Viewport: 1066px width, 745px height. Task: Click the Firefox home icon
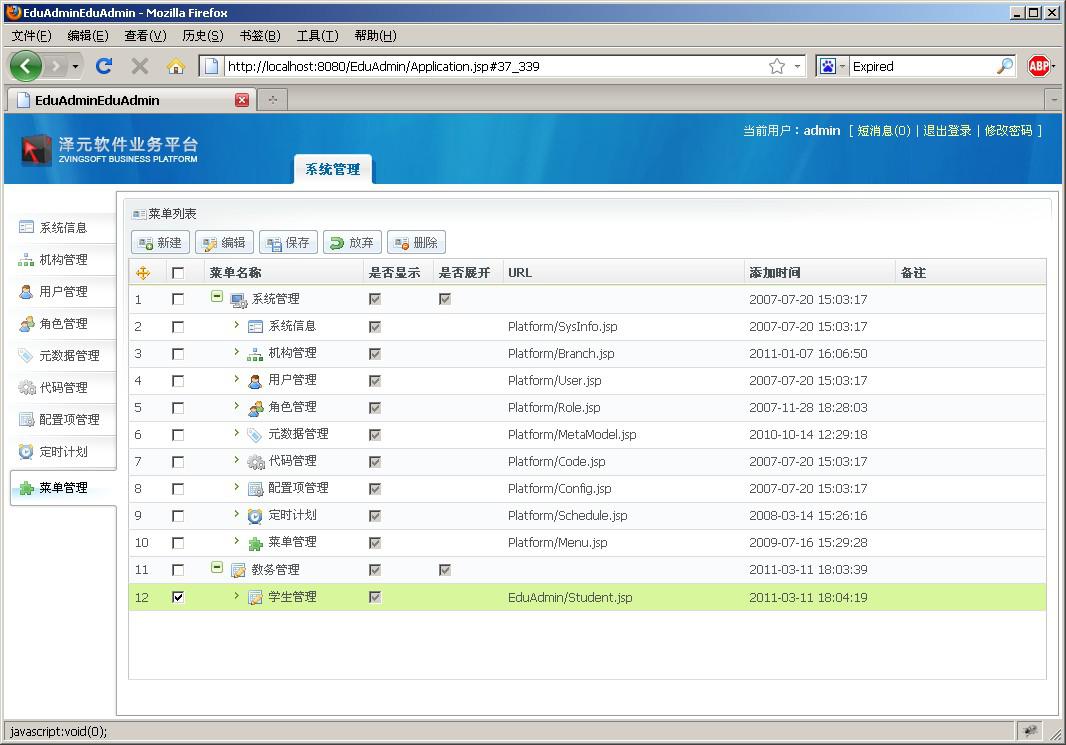(x=175, y=66)
